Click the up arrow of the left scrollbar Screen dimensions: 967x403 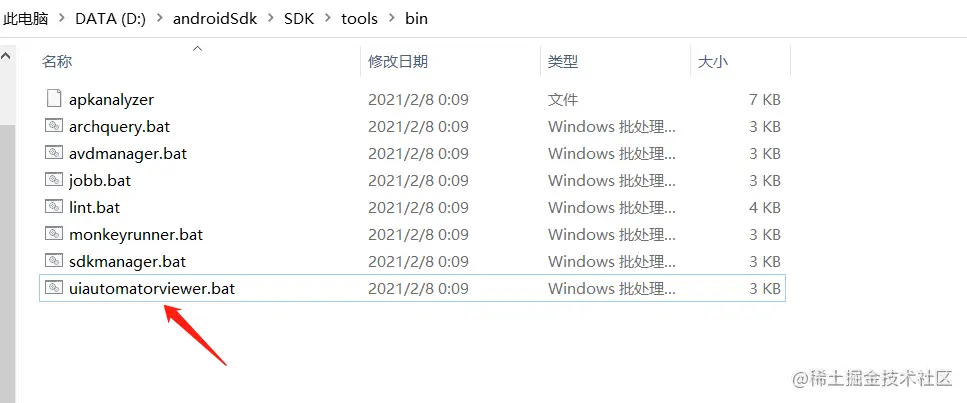6,56
